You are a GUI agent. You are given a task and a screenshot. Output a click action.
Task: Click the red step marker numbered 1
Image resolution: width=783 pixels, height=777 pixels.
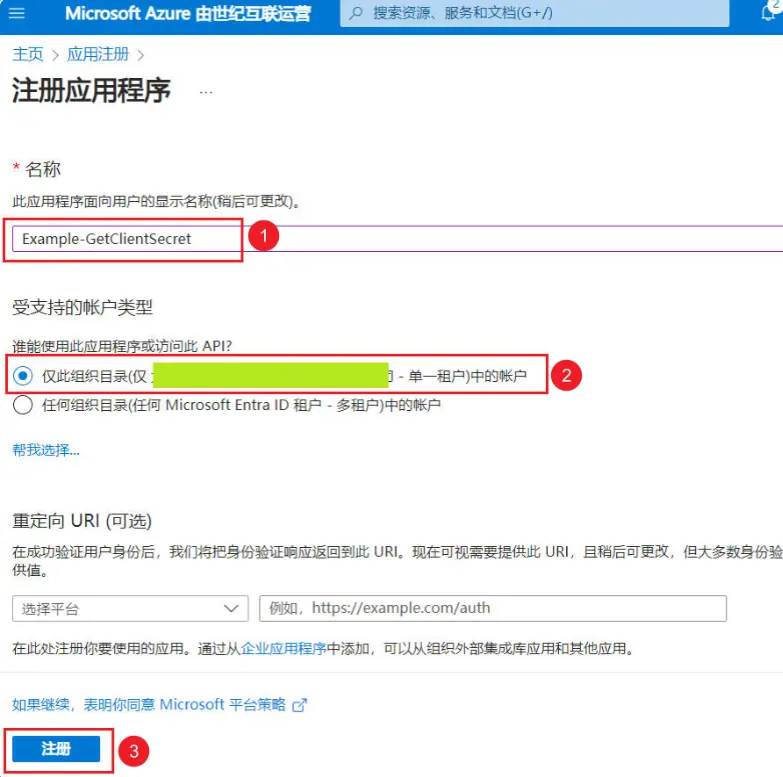click(x=262, y=238)
